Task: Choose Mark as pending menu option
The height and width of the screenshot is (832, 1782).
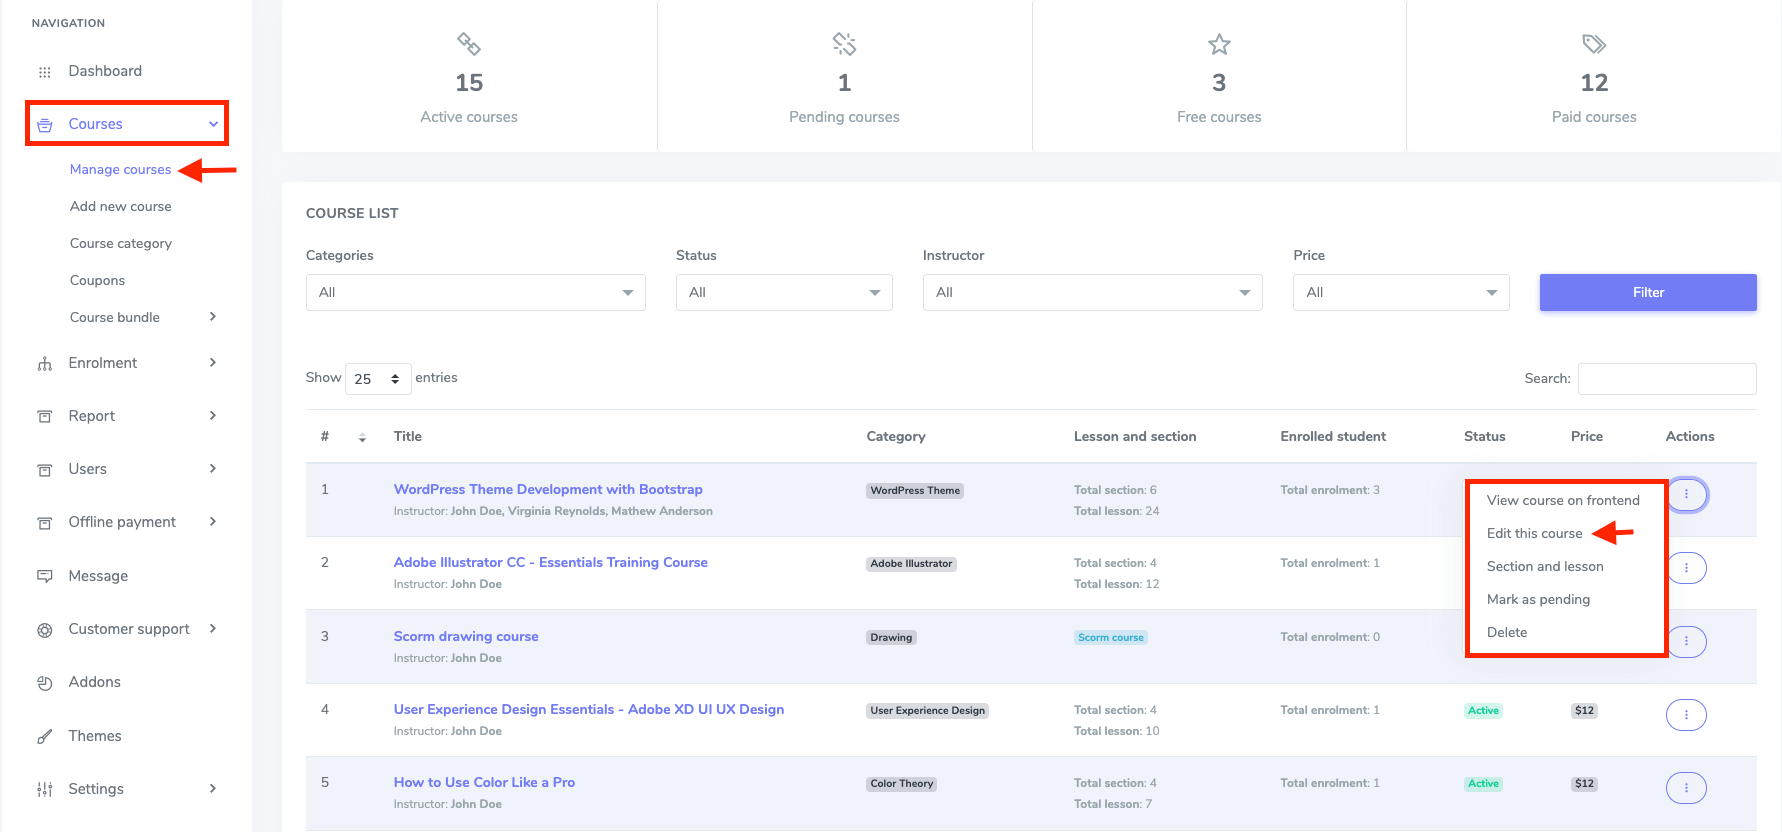Action: pos(1538,599)
